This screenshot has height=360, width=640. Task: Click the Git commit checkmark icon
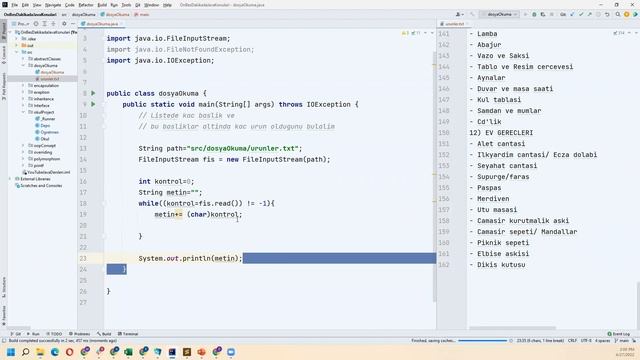pos(581,14)
